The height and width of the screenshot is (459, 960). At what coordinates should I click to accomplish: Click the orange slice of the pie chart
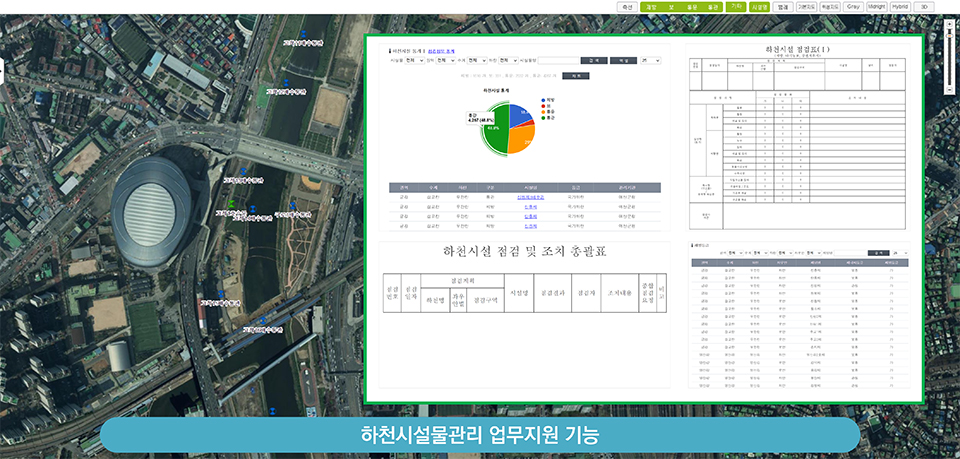click(x=520, y=138)
